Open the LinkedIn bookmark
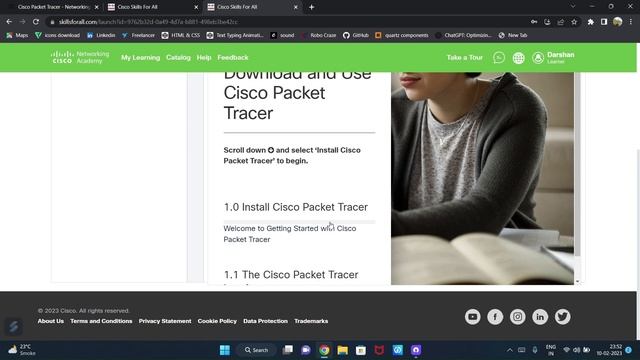640x360 pixels. (101, 36)
